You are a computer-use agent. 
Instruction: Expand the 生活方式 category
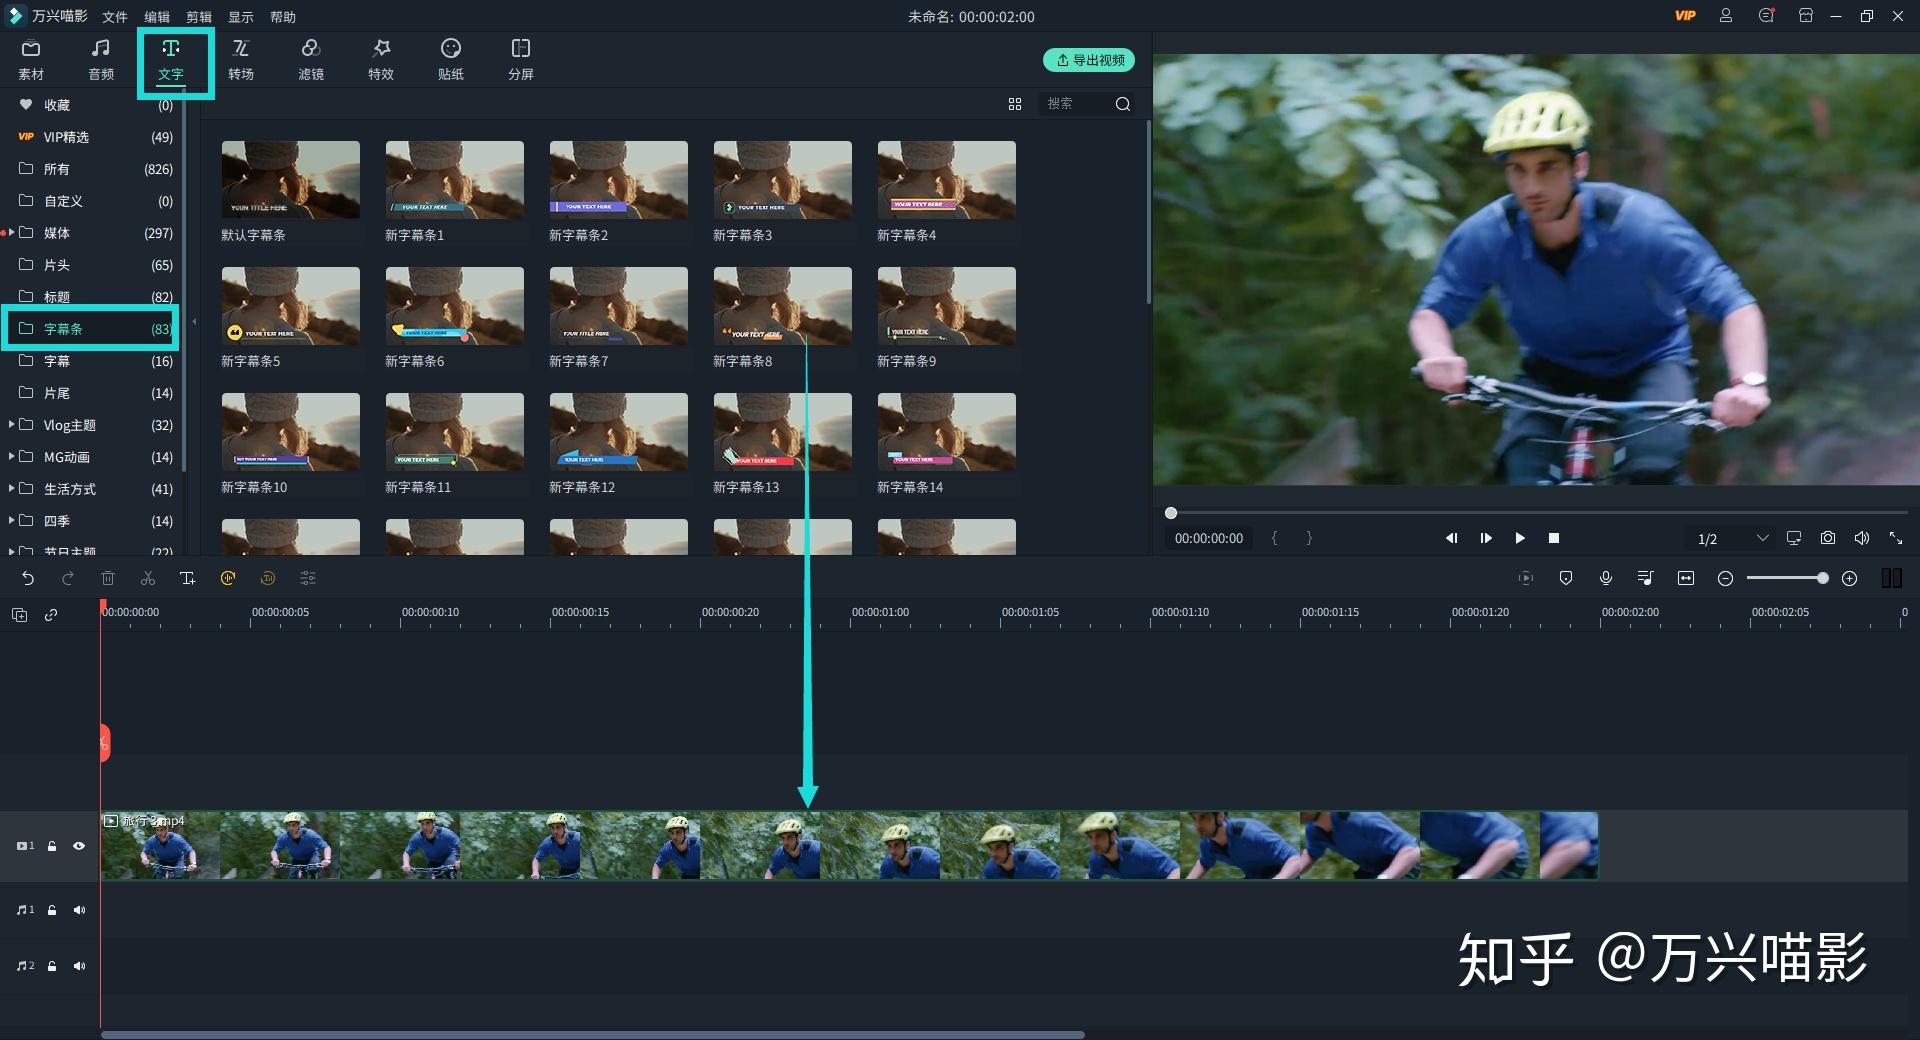click(11, 488)
